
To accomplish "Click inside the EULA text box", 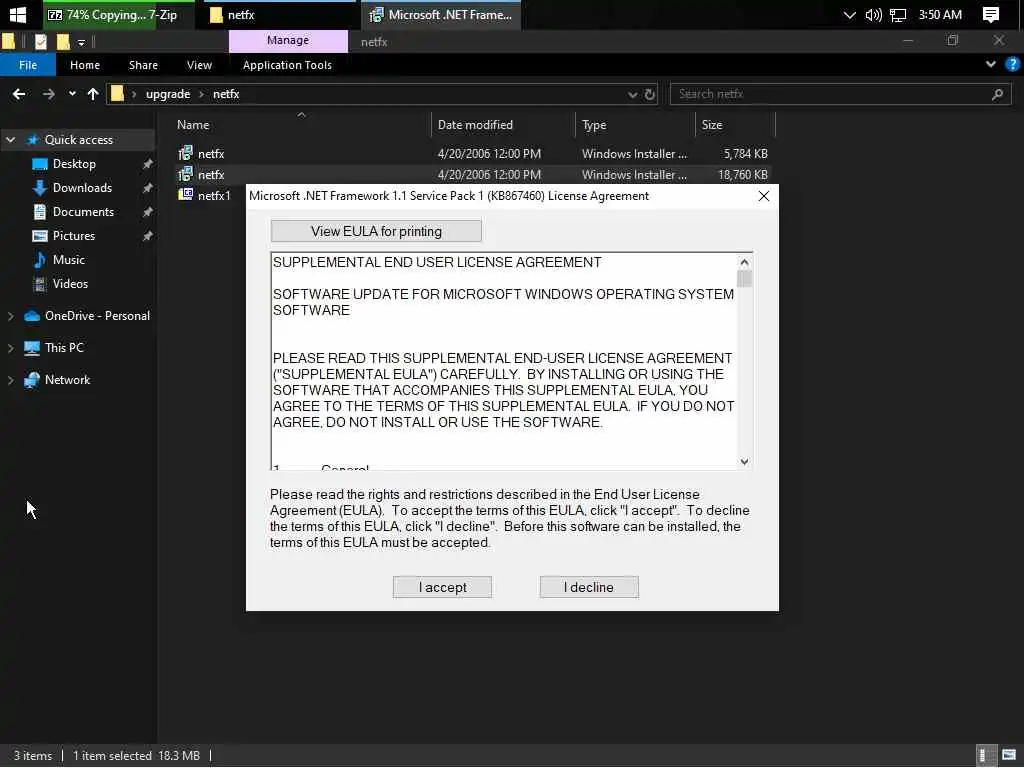I will point(504,360).
